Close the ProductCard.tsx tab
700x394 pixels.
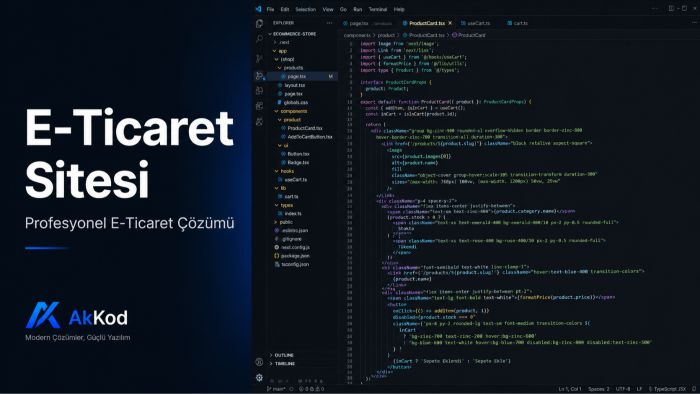pyautogui.click(x=450, y=23)
